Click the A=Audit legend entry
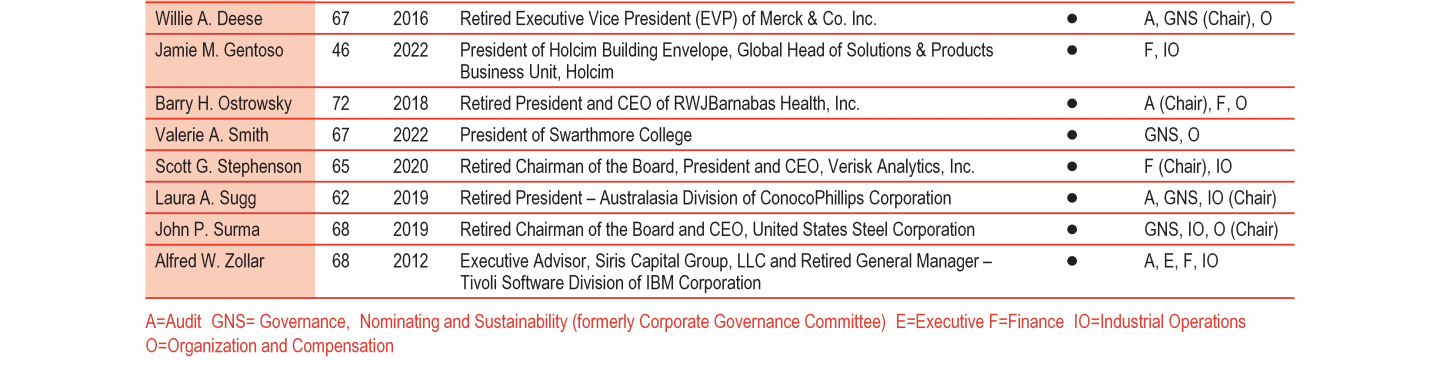1440x375 pixels. (174, 322)
